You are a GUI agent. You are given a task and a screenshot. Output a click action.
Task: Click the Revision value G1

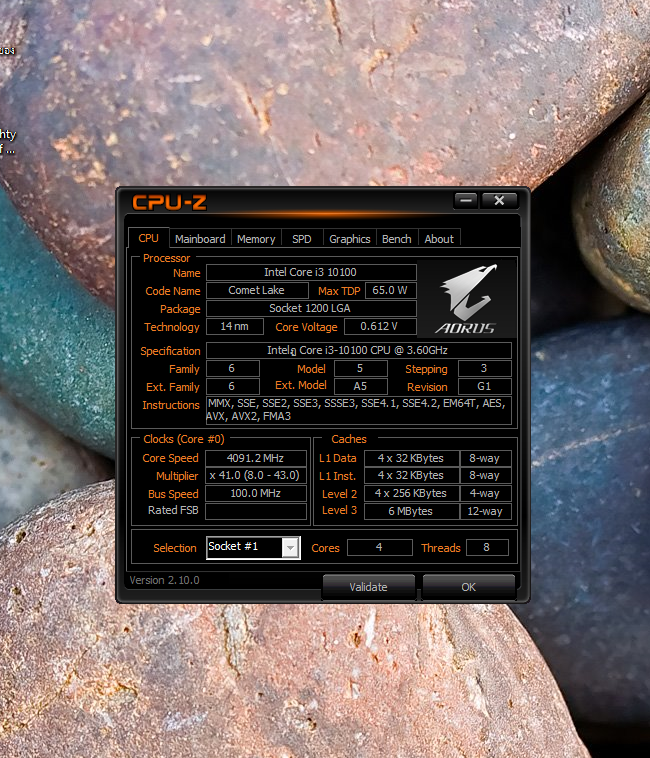[x=484, y=386]
